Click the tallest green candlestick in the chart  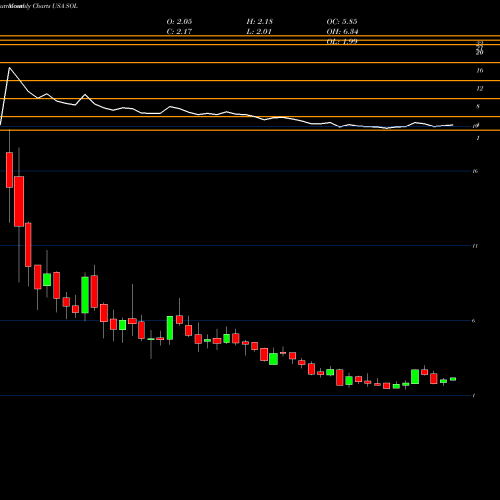point(85,295)
